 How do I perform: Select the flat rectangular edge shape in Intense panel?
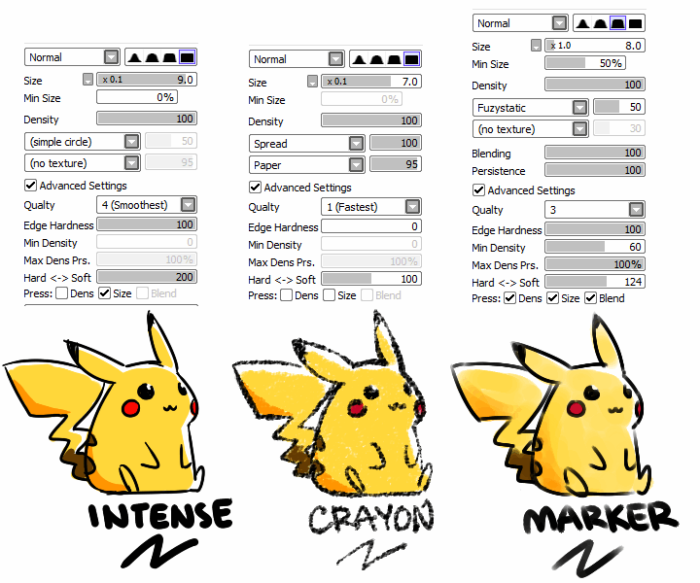pyautogui.click(x=187, y=57)
